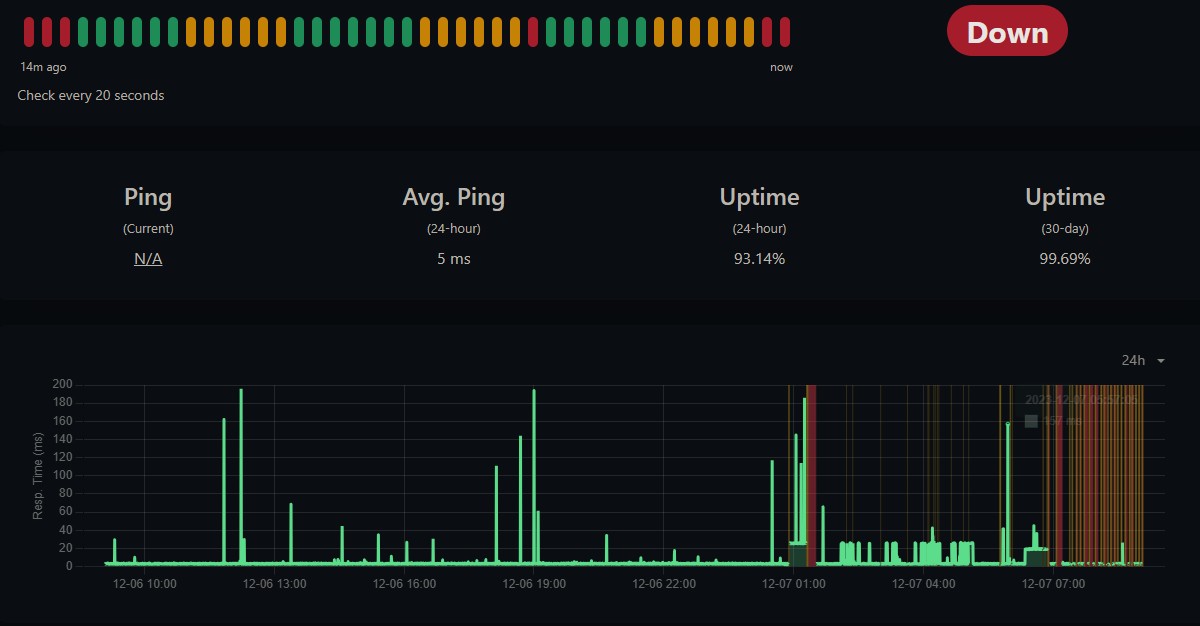Click the 30-day uptime value 99.69%
The image size is (1200, 626).
[x=1065, y=259]
